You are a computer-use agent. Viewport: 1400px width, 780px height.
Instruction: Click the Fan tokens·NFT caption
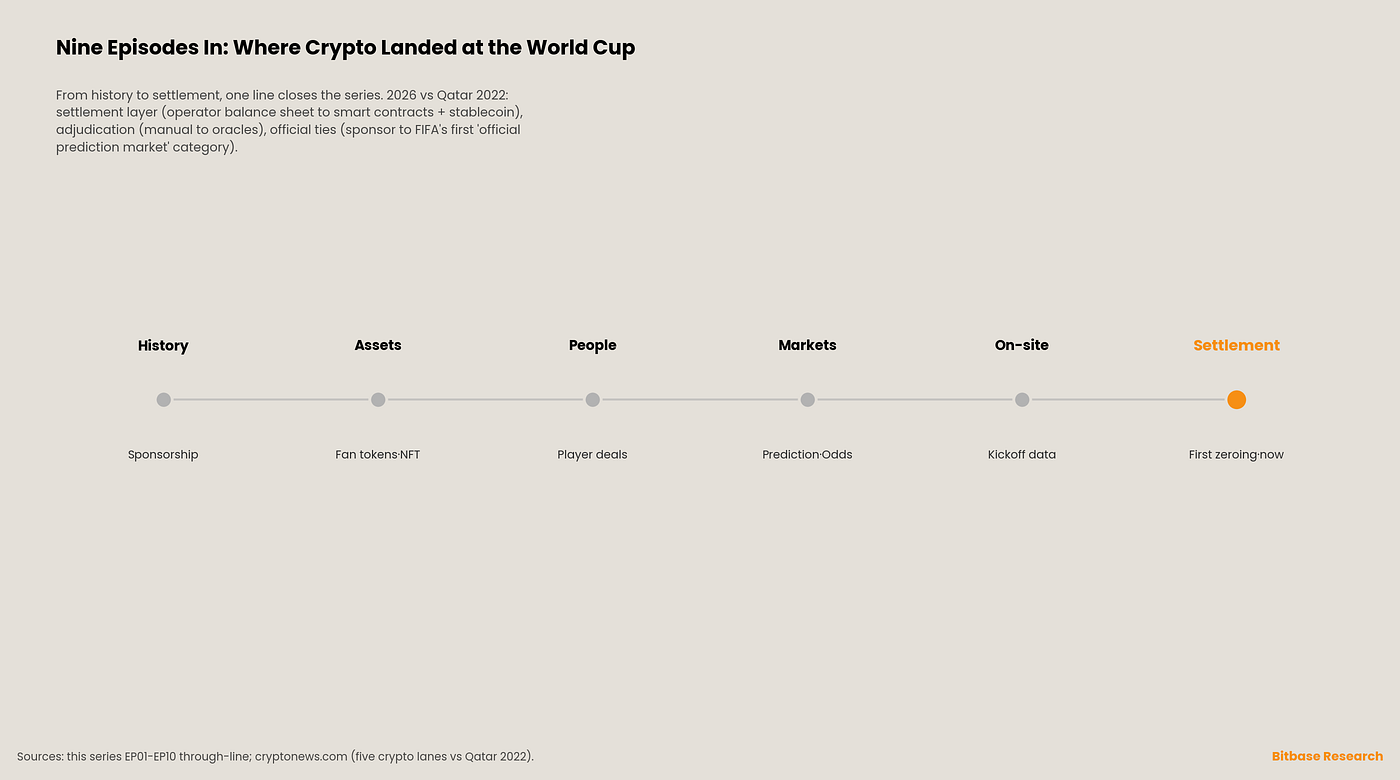tap(378, 455)
